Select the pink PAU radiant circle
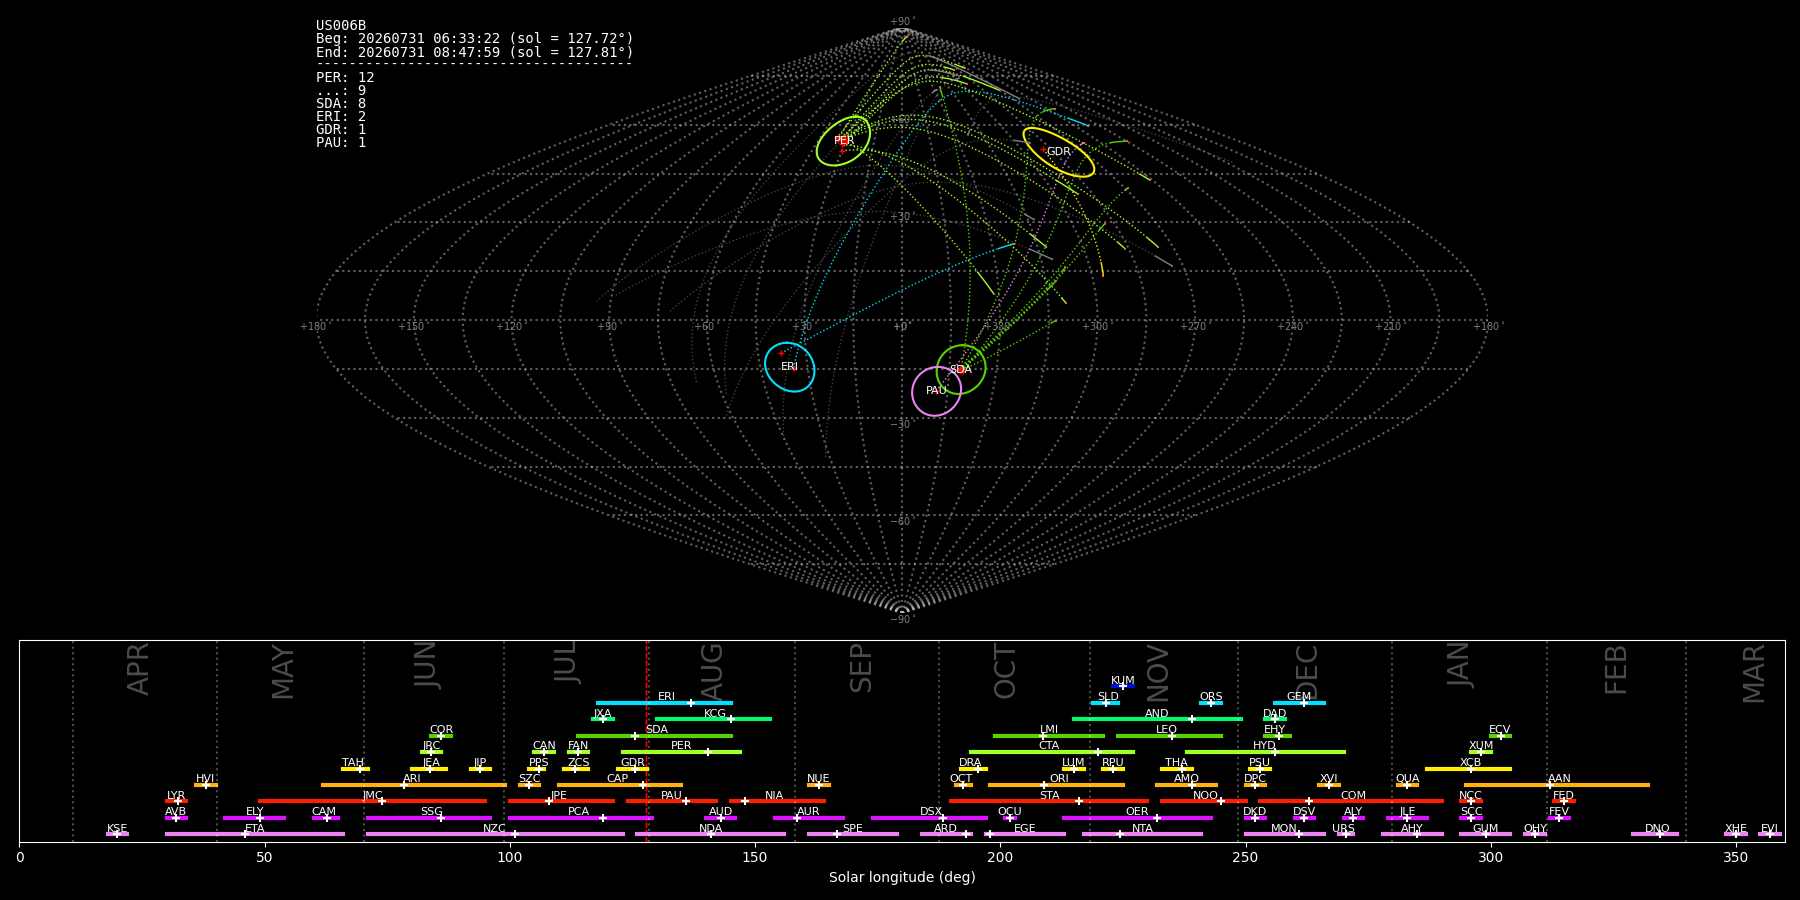Image resolution: width=1800 pixels, height=900 pixels. pyautogui.click(x=936, y=391)
